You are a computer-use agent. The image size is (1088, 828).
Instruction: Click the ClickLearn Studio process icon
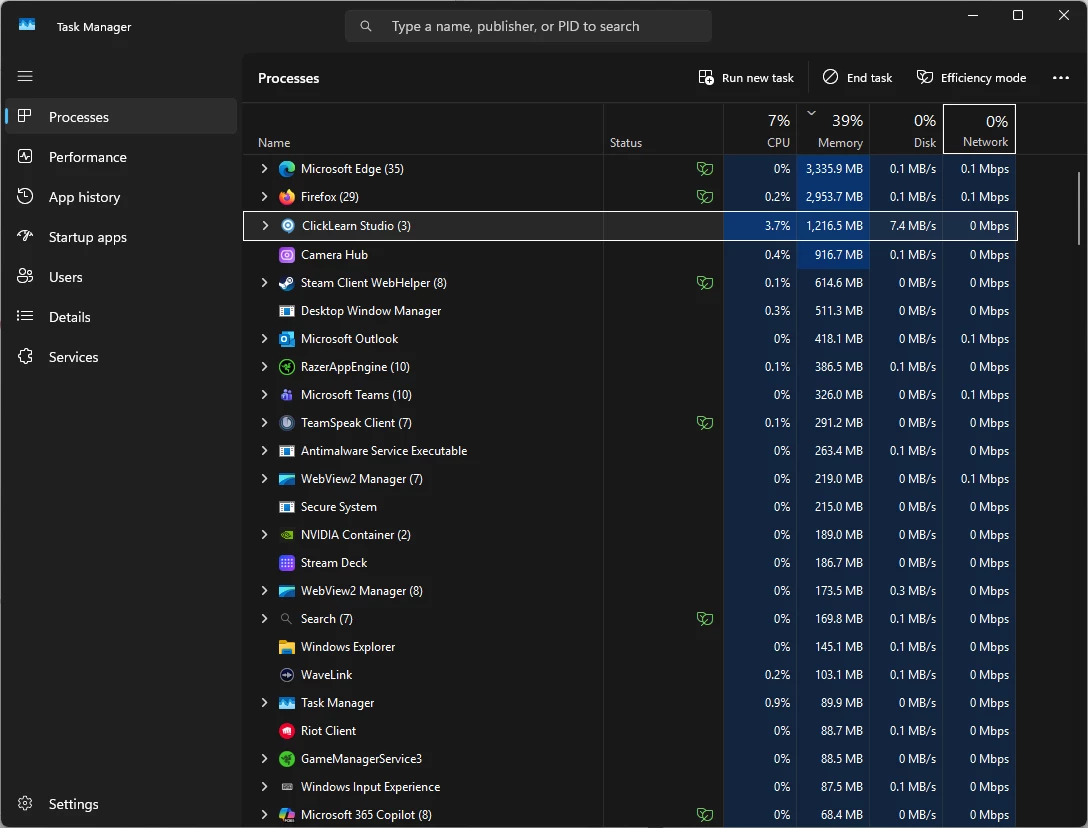tap(288, 226)
